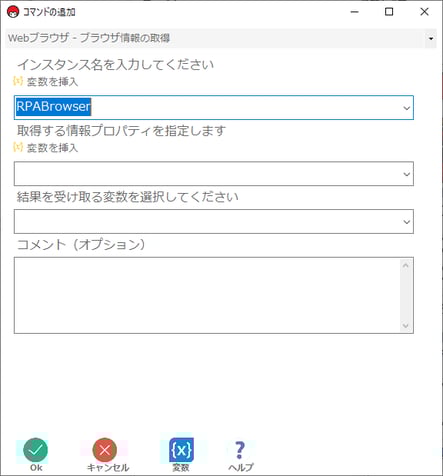Click variable icon beside instance name 変数を挿入
The image size is (443, 476).
18,81
